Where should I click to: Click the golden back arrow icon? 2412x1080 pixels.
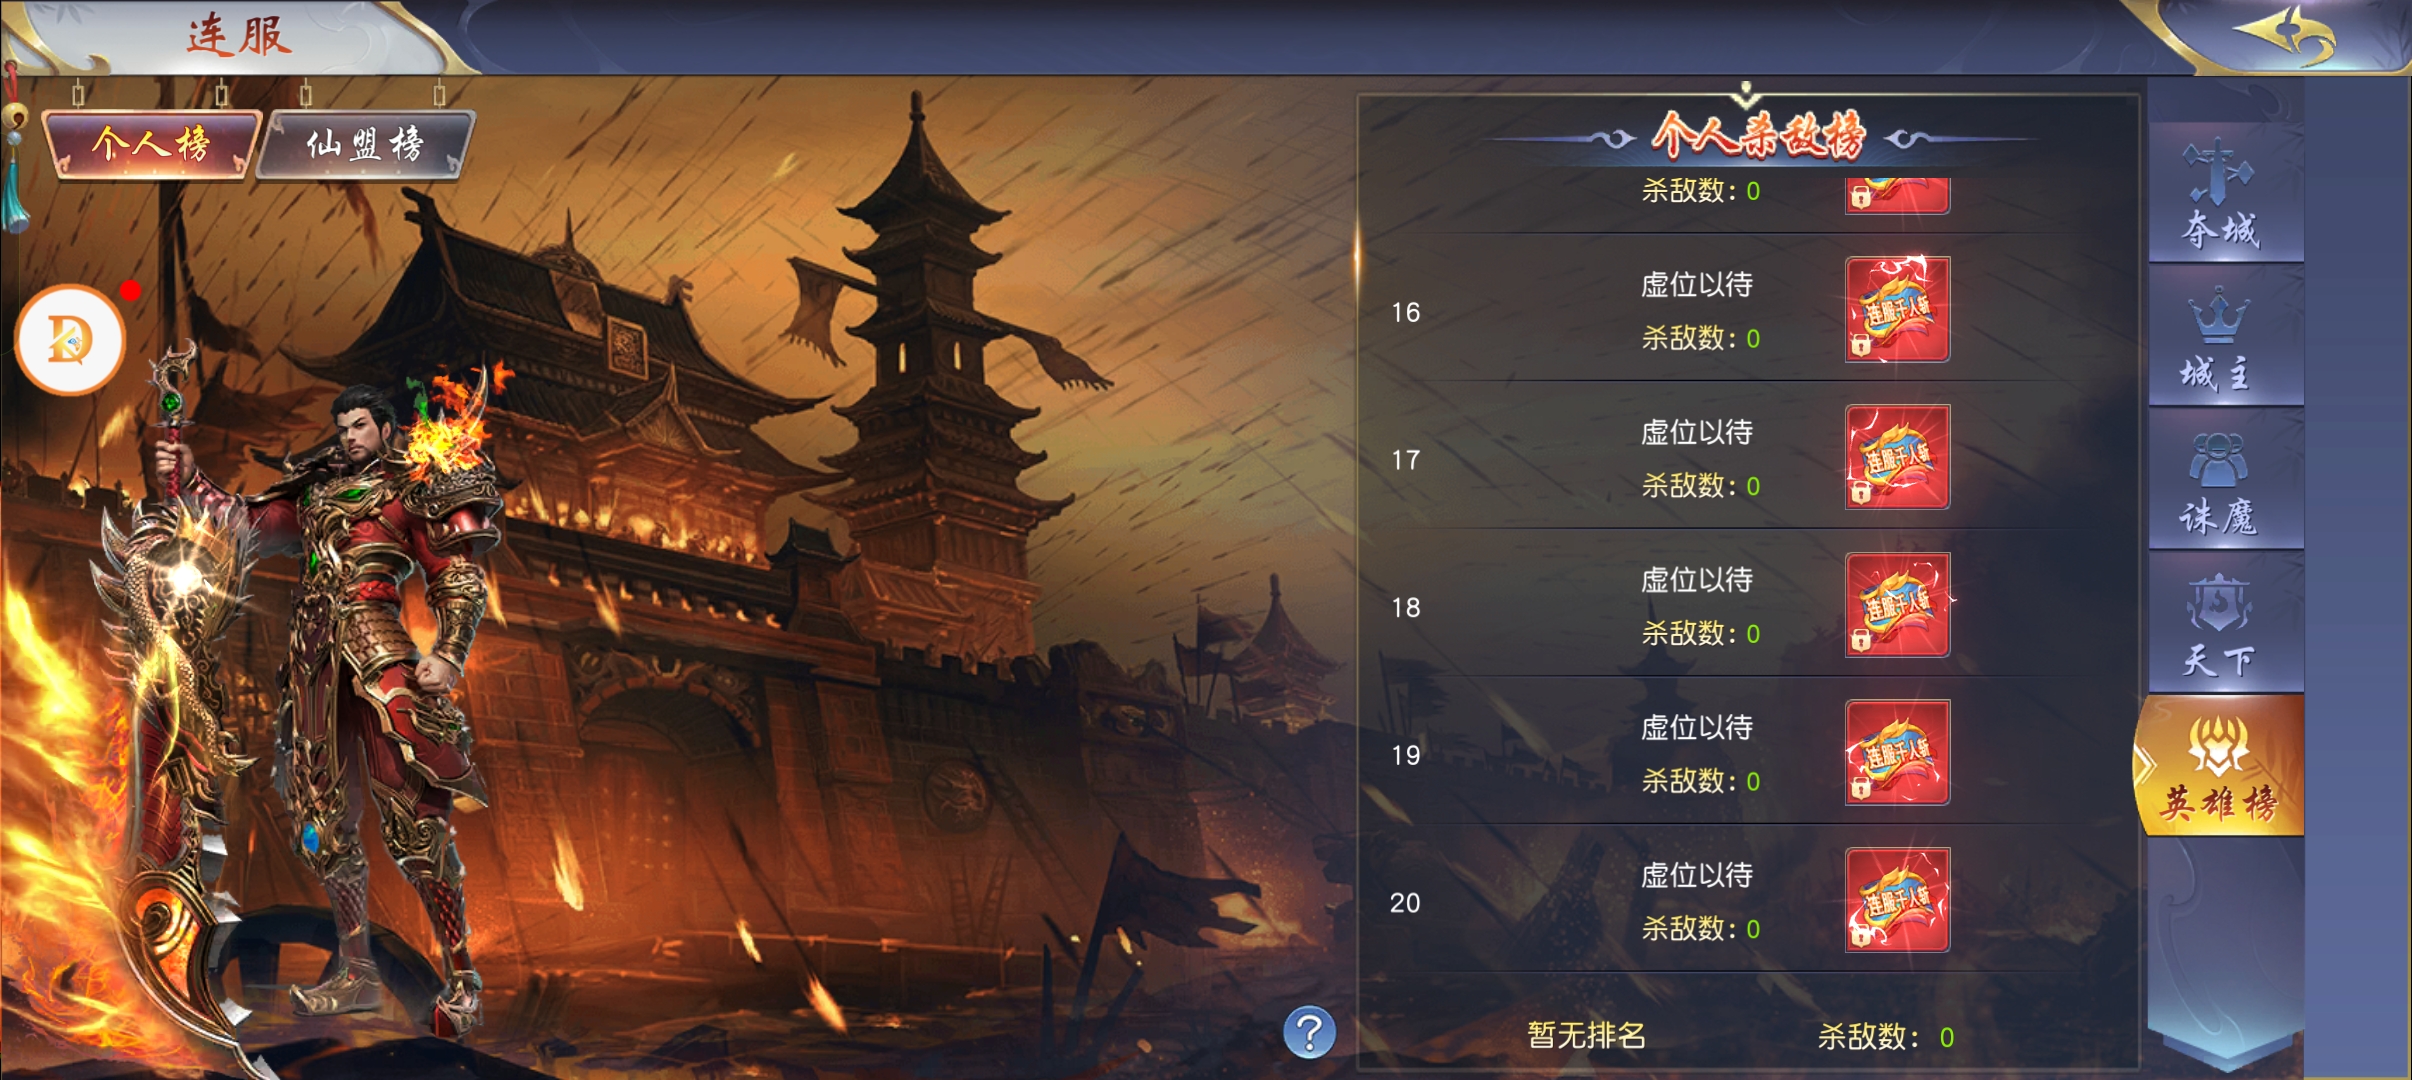coord(2283,35)
